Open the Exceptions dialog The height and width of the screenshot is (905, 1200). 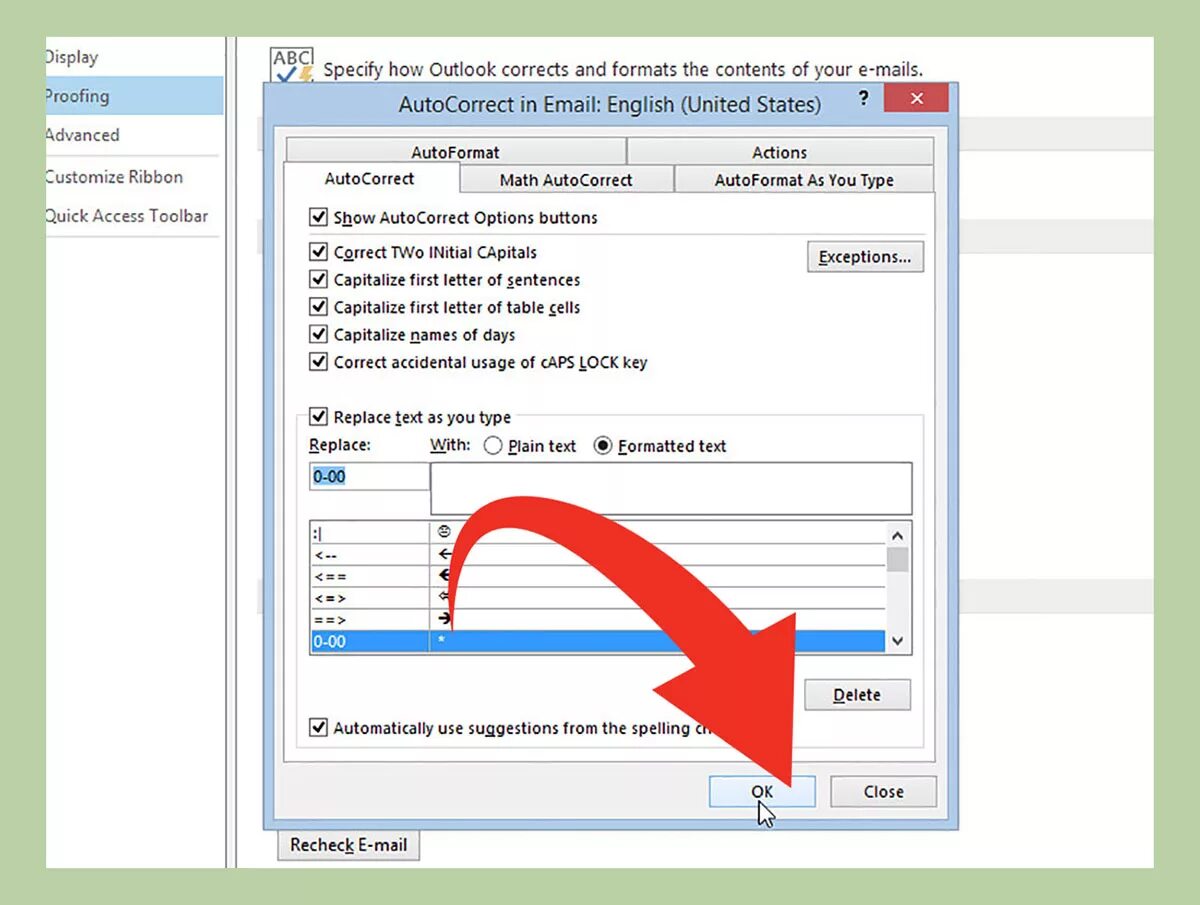[865, 257]
